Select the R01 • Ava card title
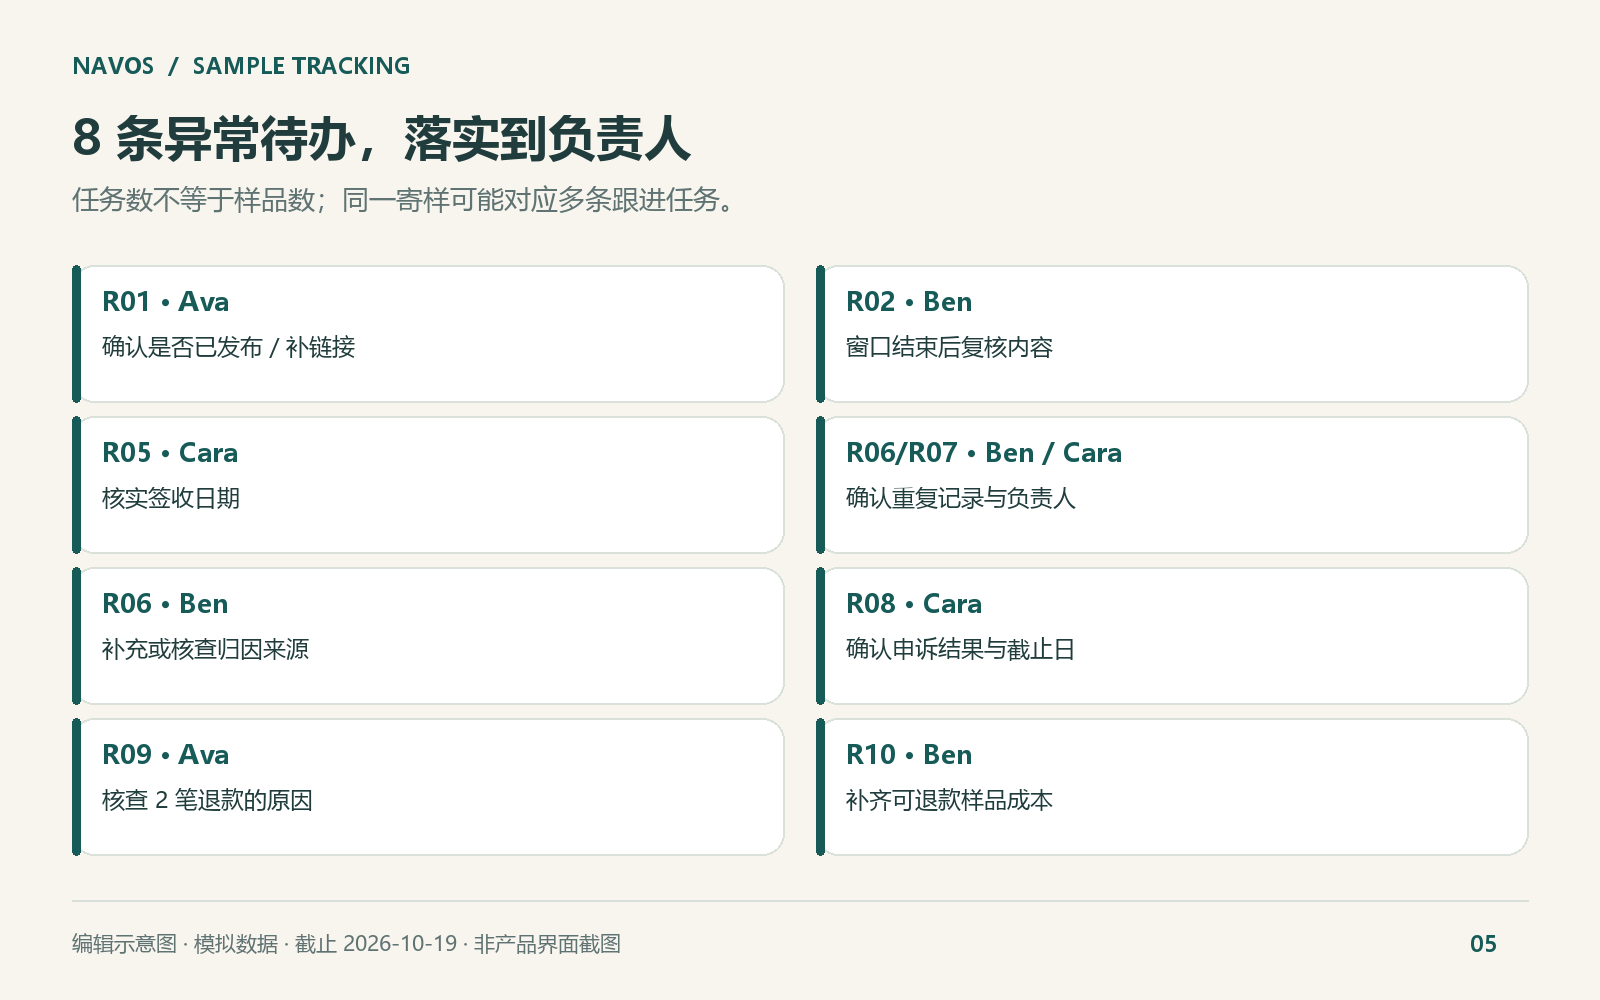The width and height of the screenshot is (1600, 1000). coord(166,302)
